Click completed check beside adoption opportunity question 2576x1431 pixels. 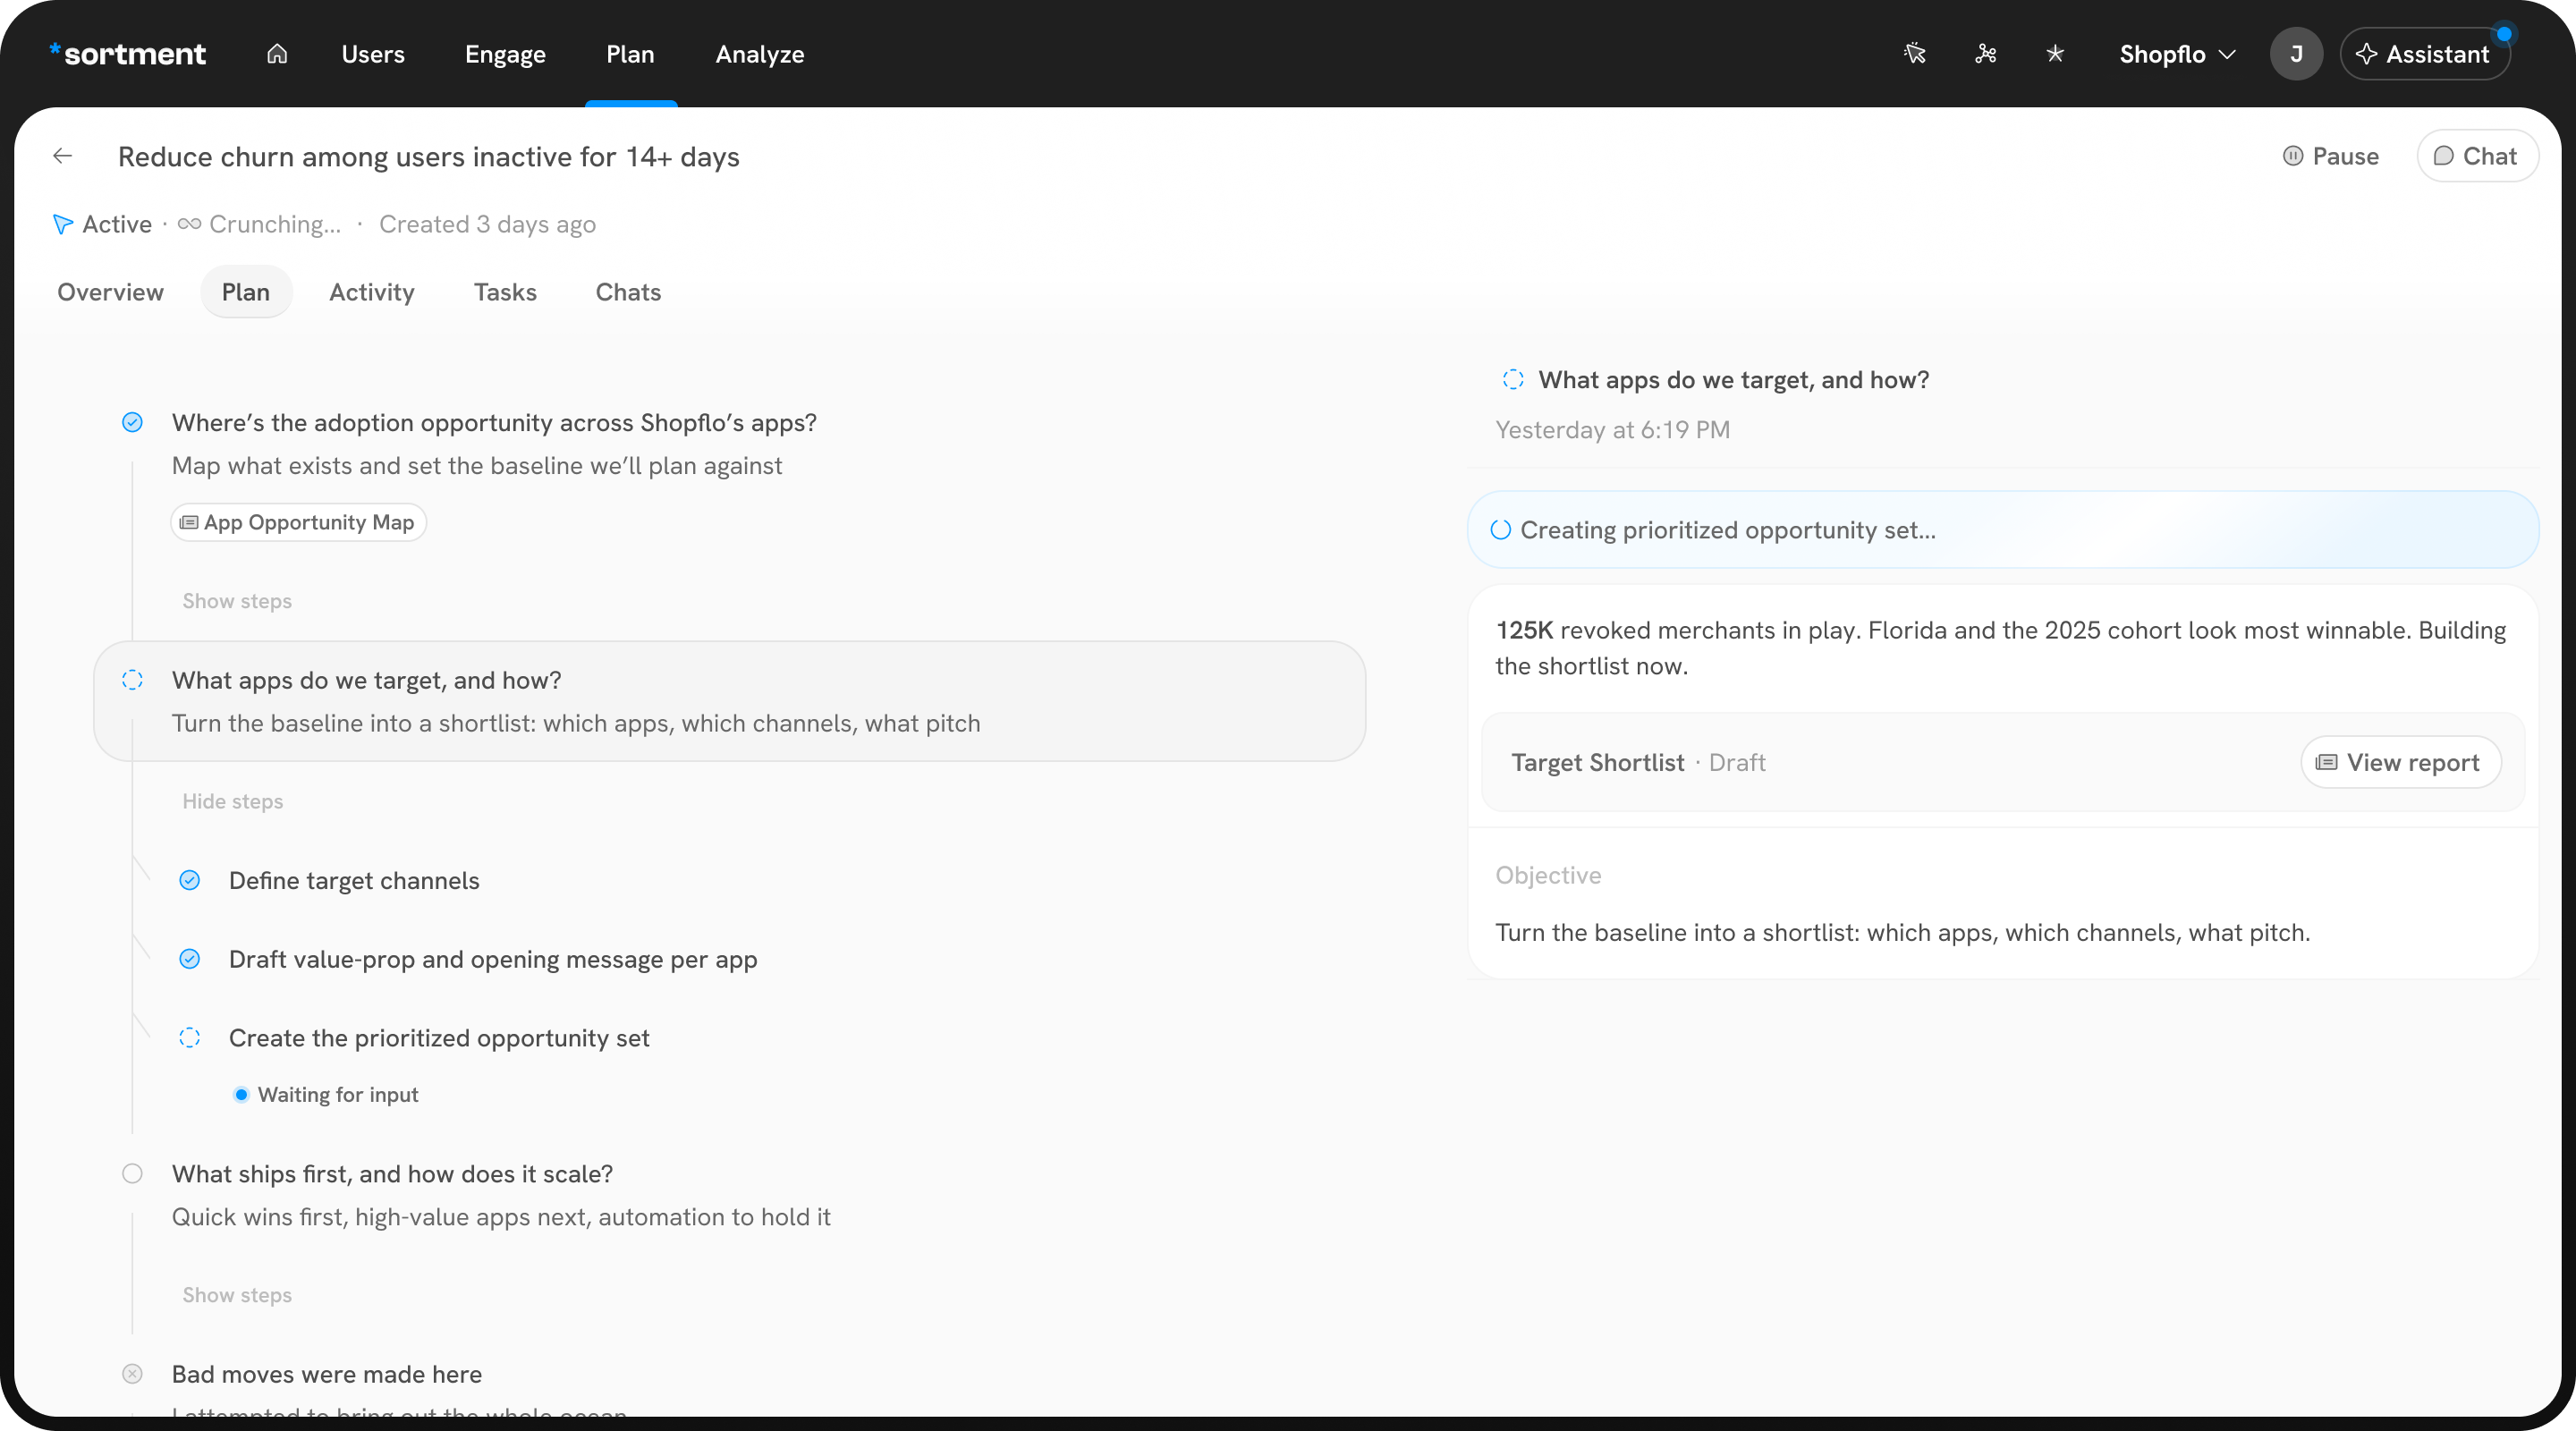(132, 422)
